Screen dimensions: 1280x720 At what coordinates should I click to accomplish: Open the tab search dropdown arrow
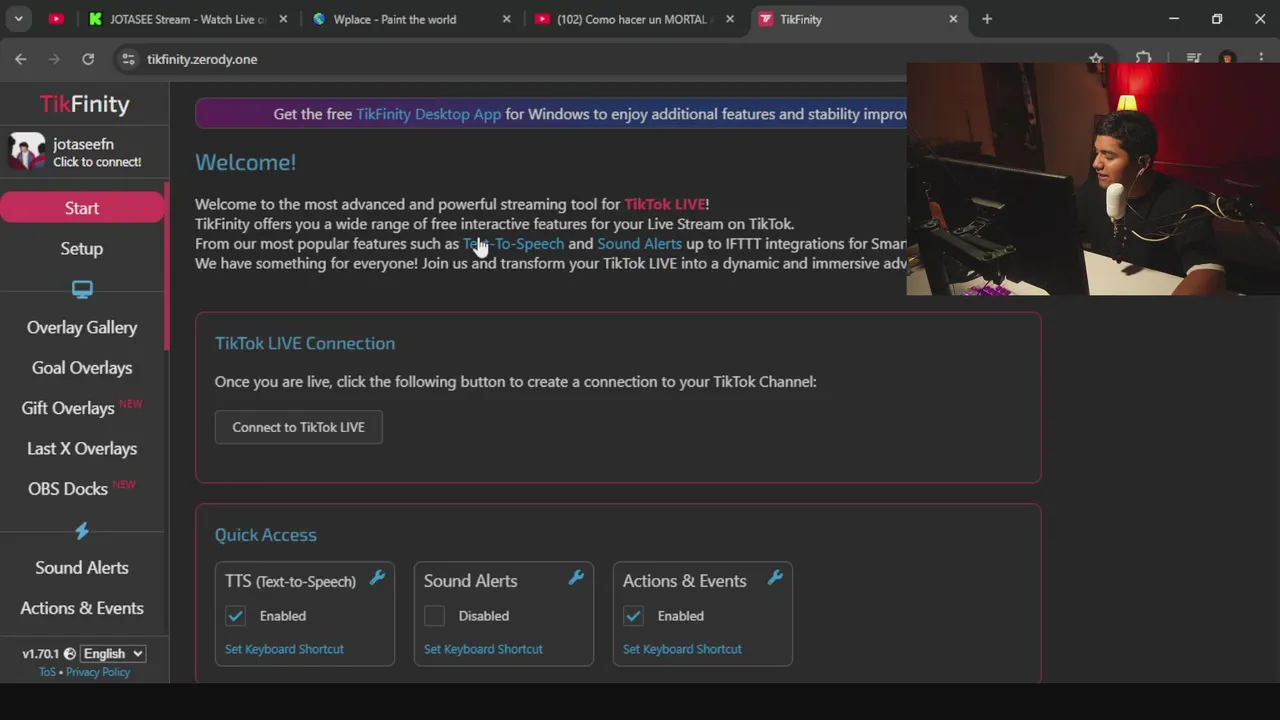coord(18,19)
